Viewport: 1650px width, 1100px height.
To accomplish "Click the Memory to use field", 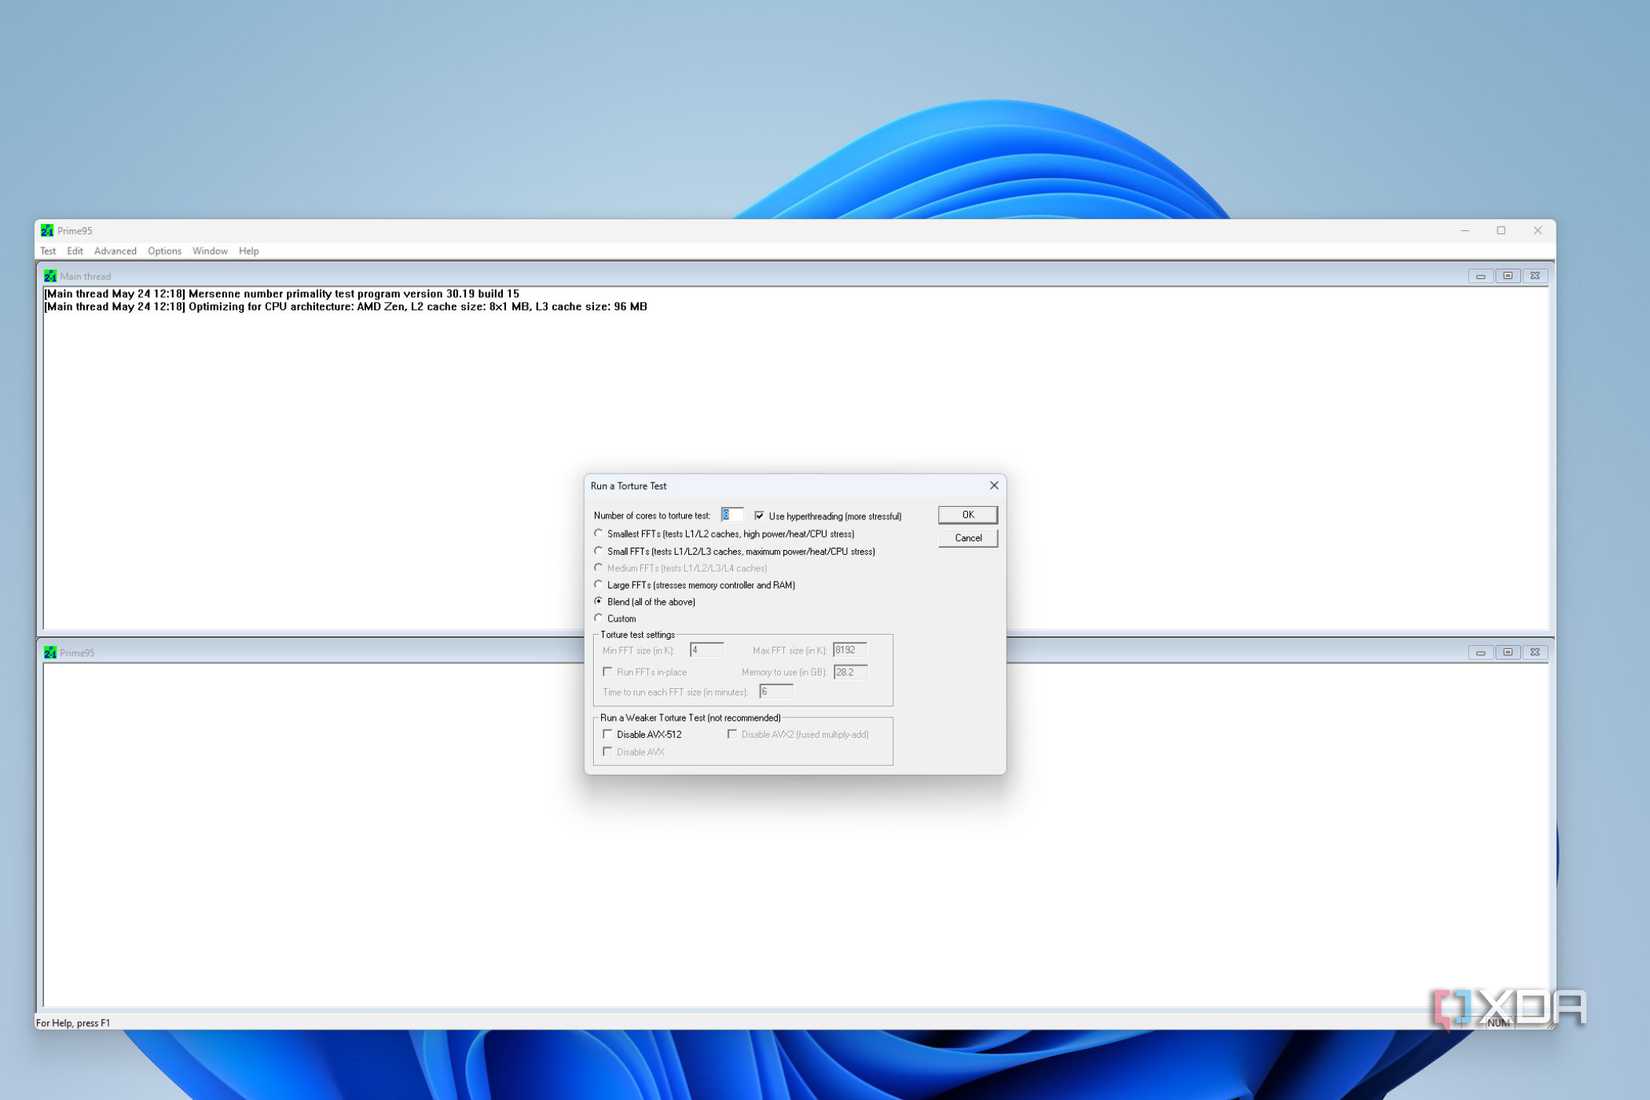I will (850, 672).
